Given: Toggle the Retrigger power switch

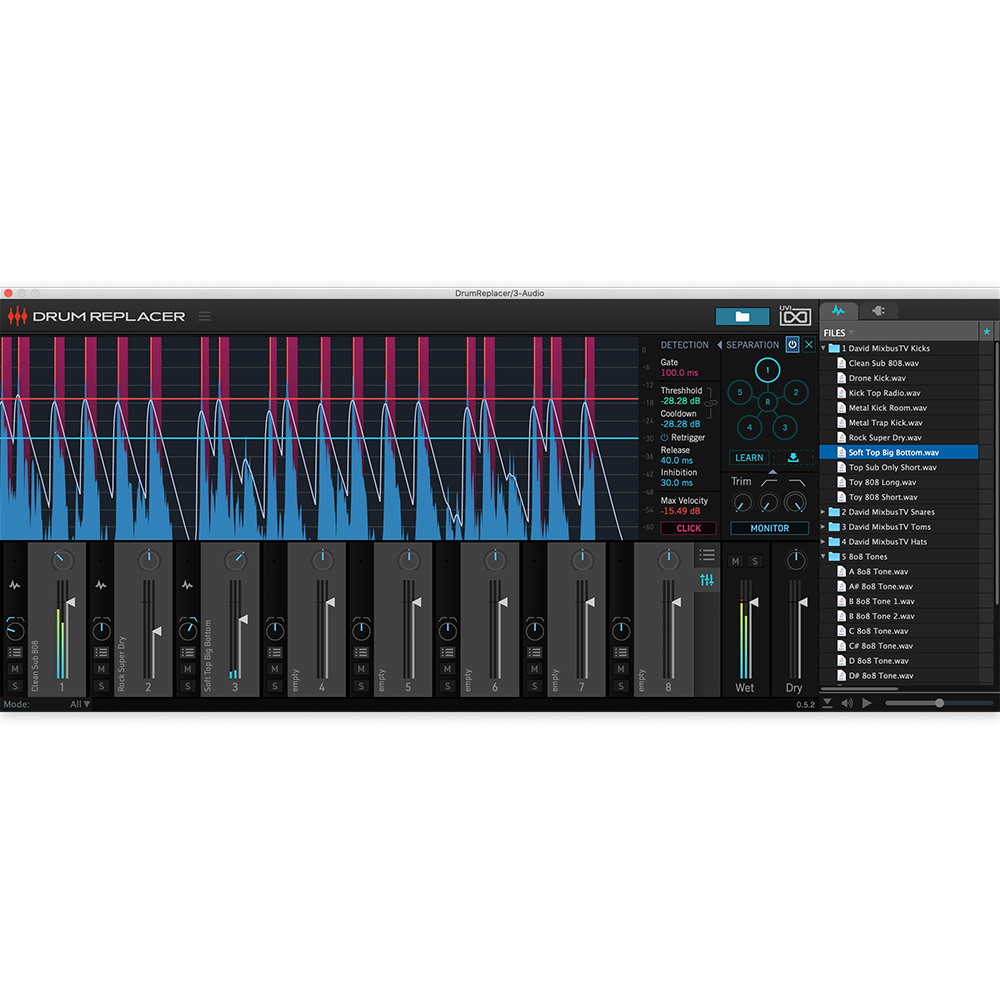Looking at the screenshot, I should tap(664, 438).
